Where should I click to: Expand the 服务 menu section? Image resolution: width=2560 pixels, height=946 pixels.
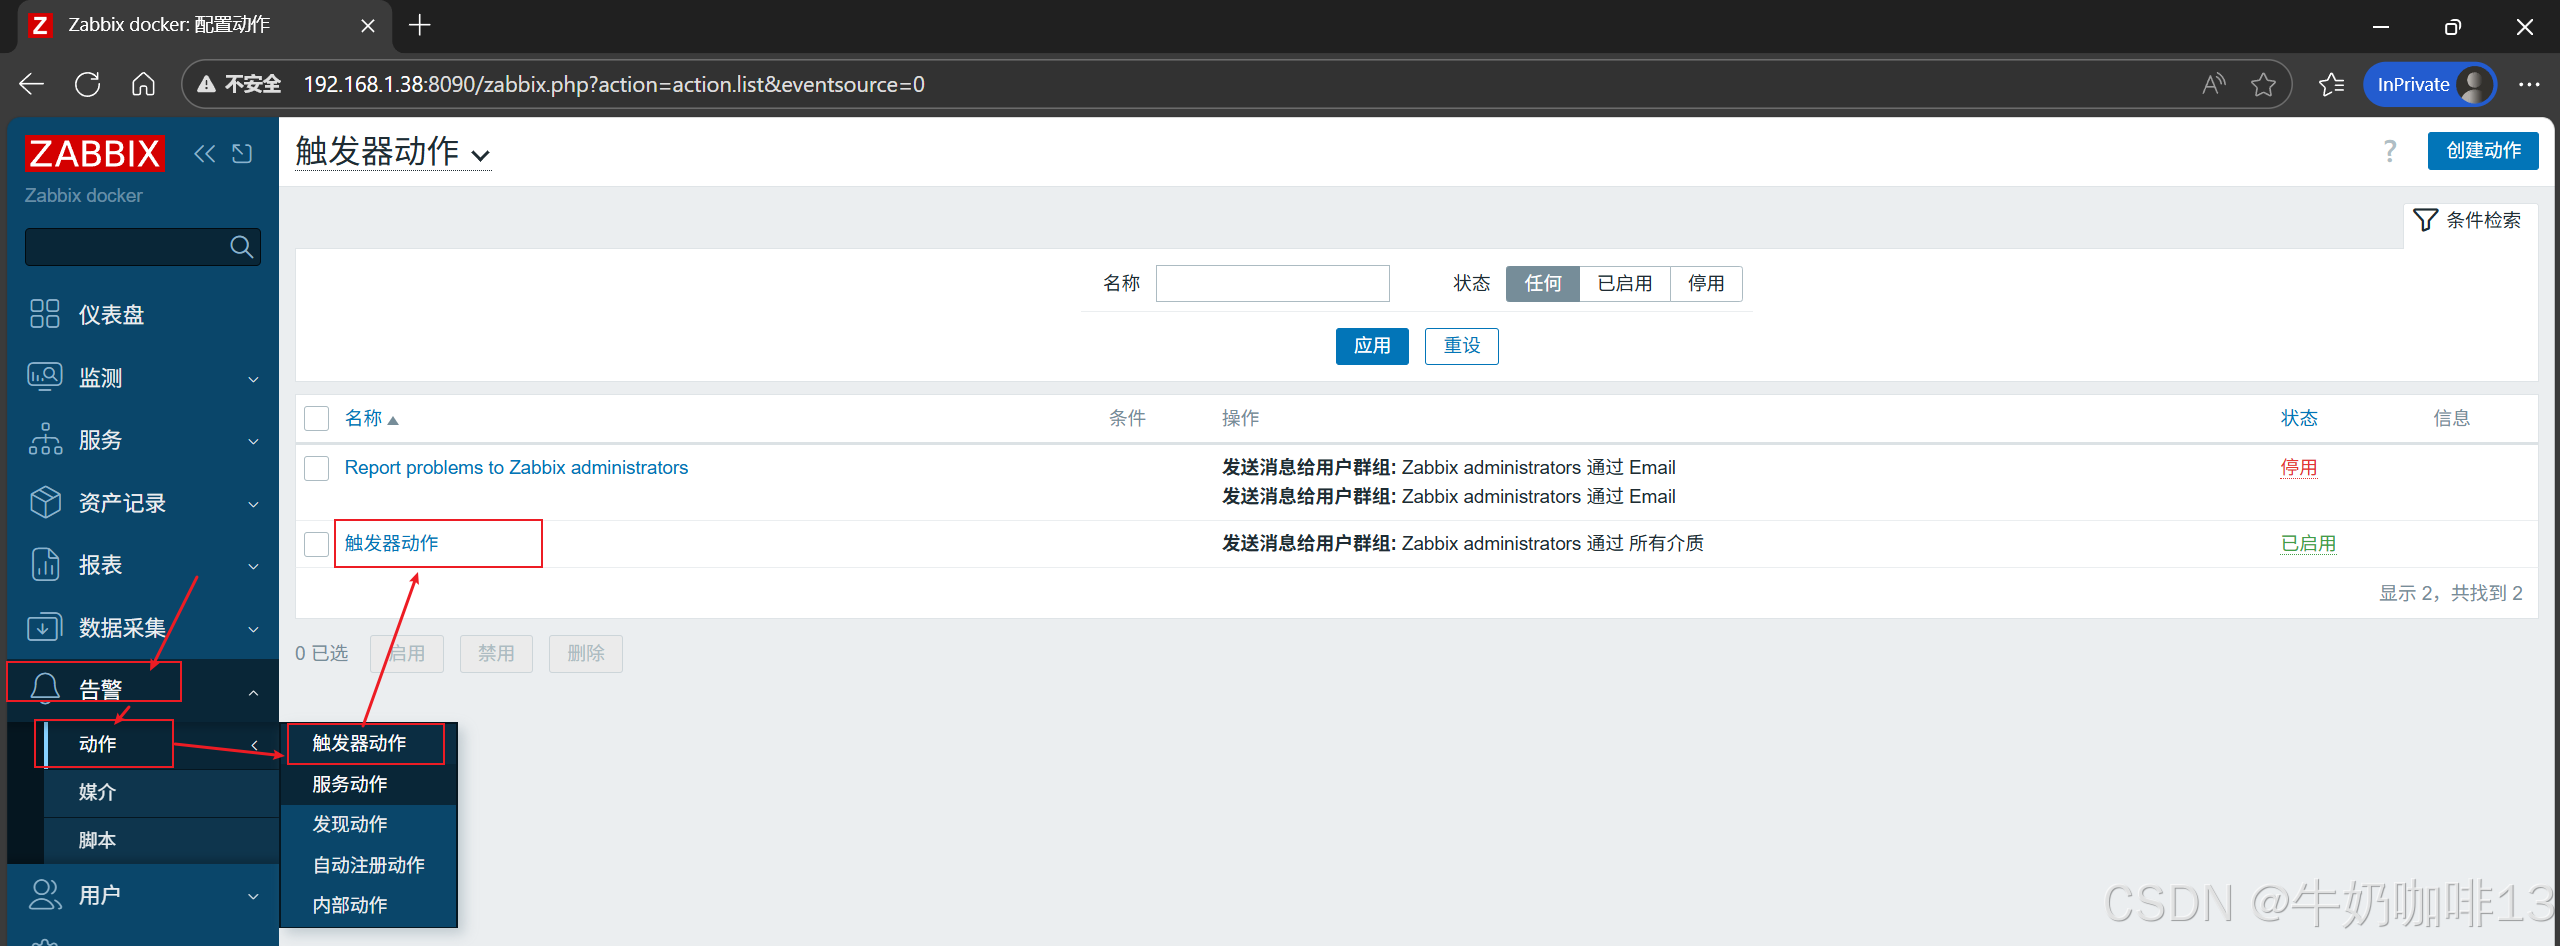[253, 441]
